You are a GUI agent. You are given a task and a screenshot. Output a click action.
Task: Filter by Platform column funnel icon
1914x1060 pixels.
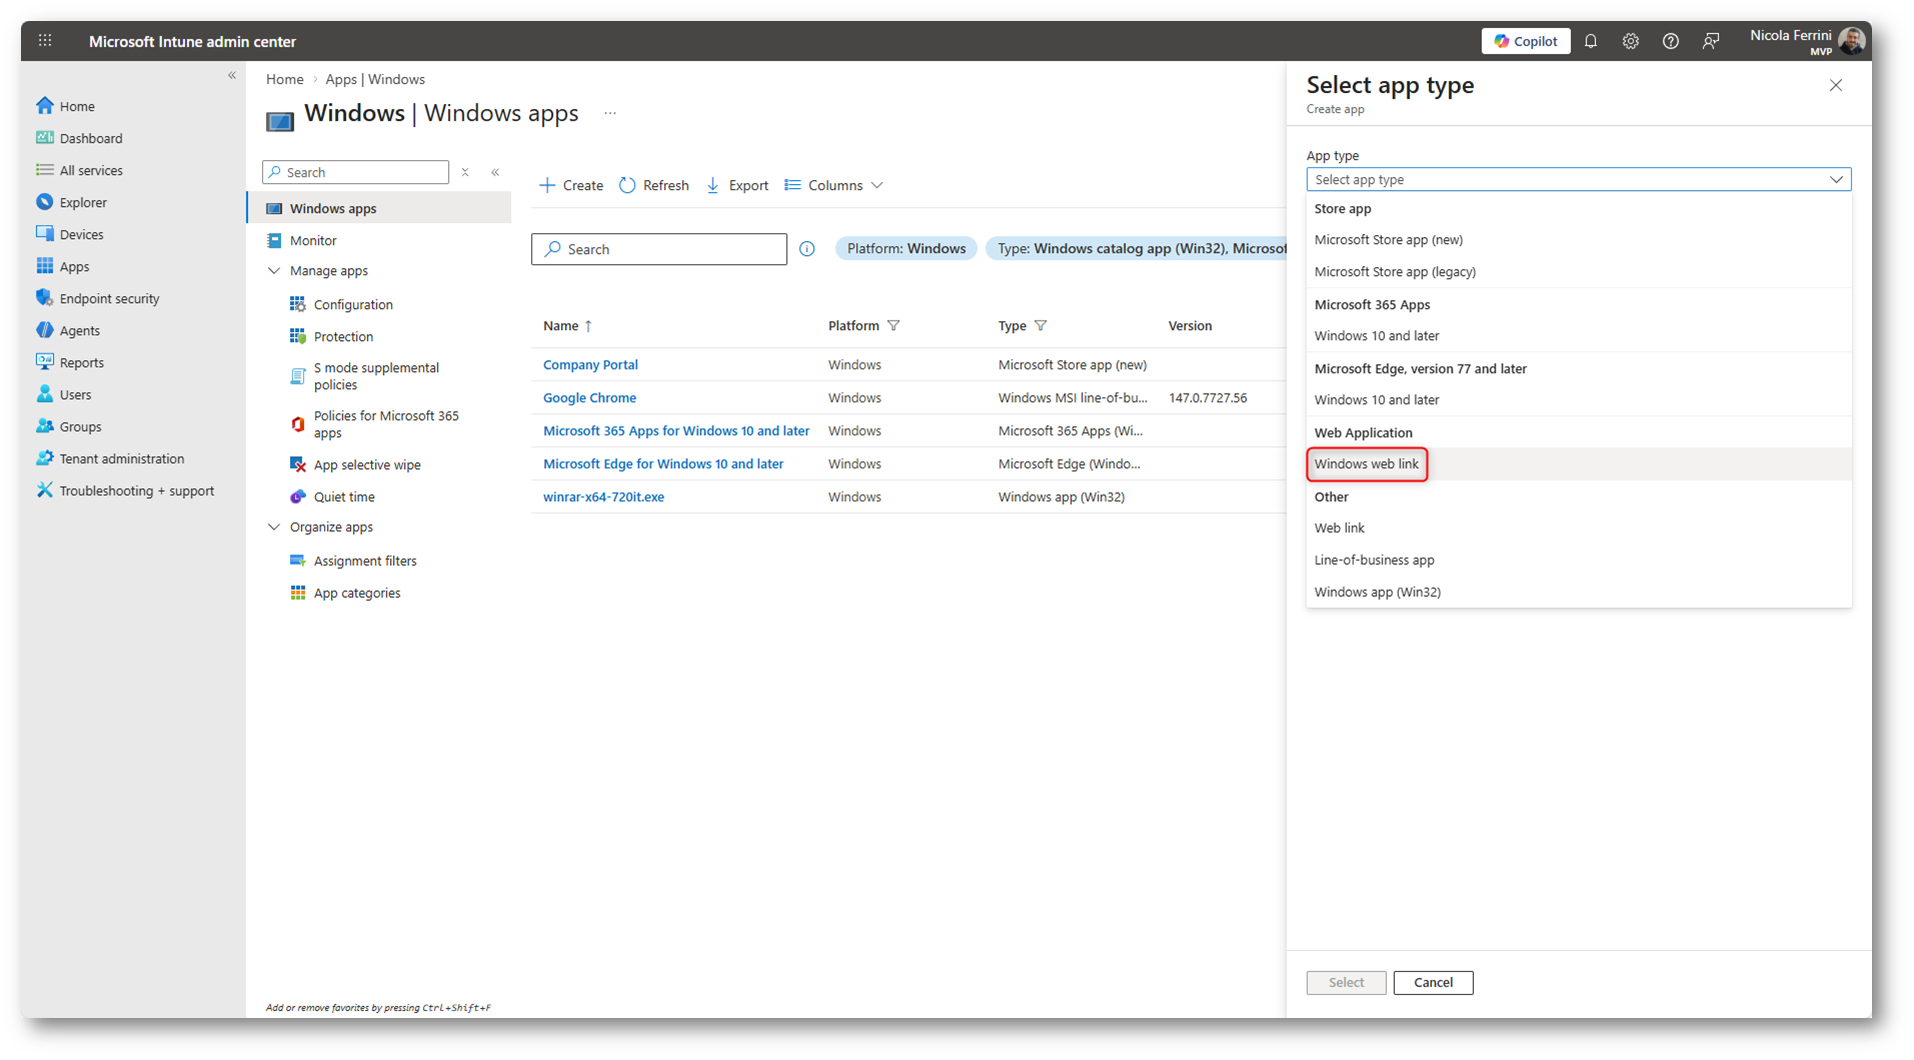[x=894, y=326]
